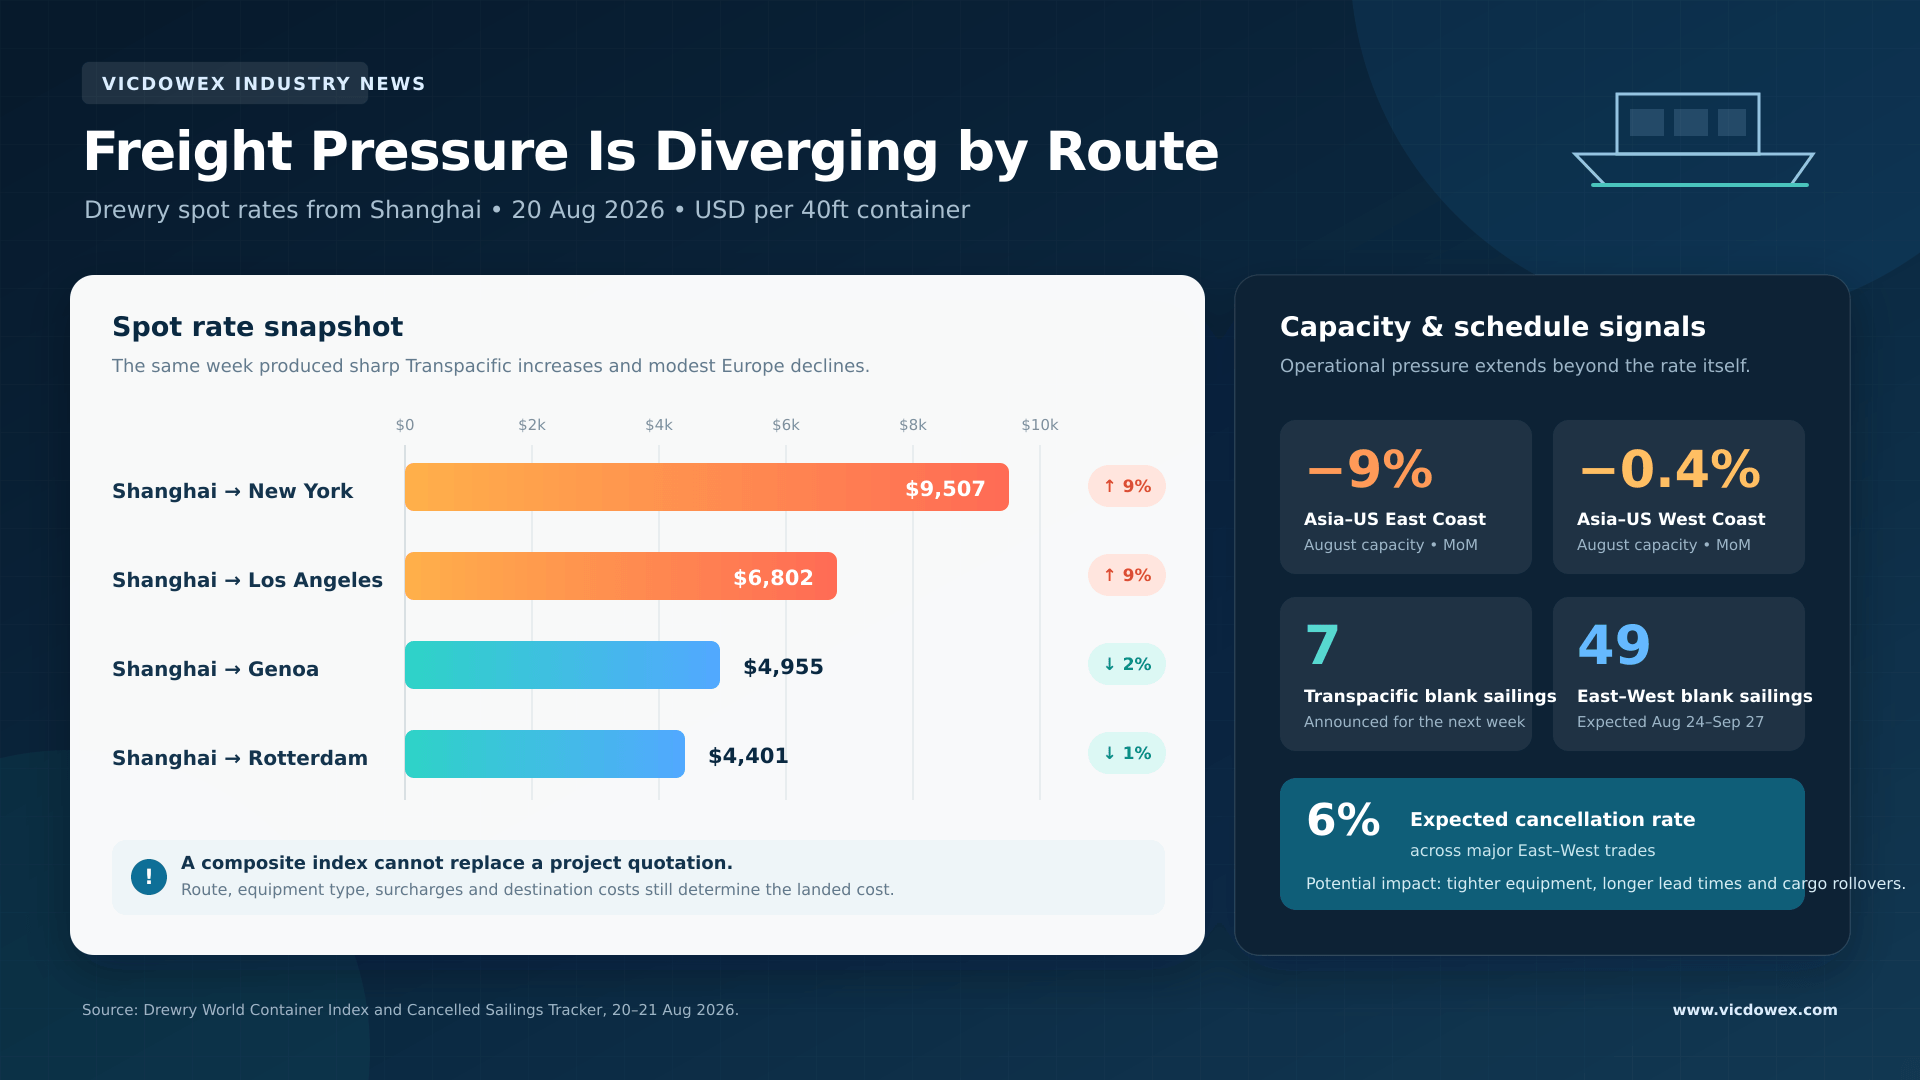The width and height of the screenshot is (1920, 1080).
Task: Click the $10k axis tick label
Action: pos(1040,425)
